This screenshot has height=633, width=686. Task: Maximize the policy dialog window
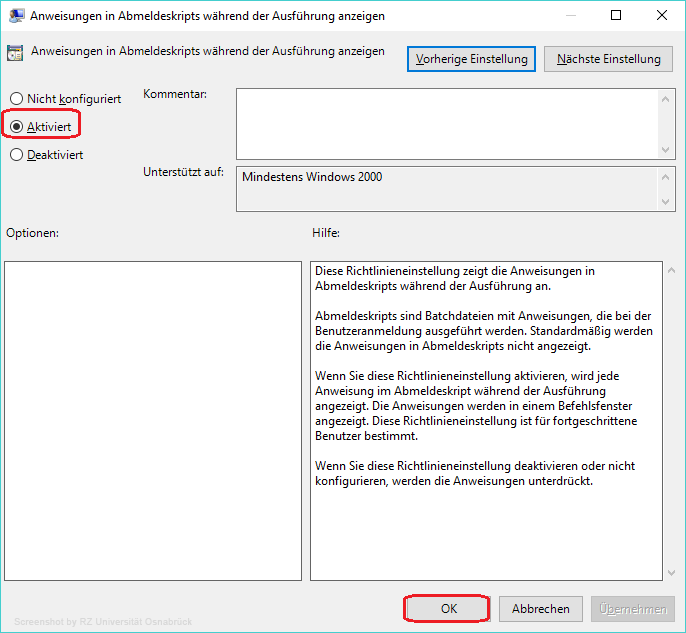[616, 16]
